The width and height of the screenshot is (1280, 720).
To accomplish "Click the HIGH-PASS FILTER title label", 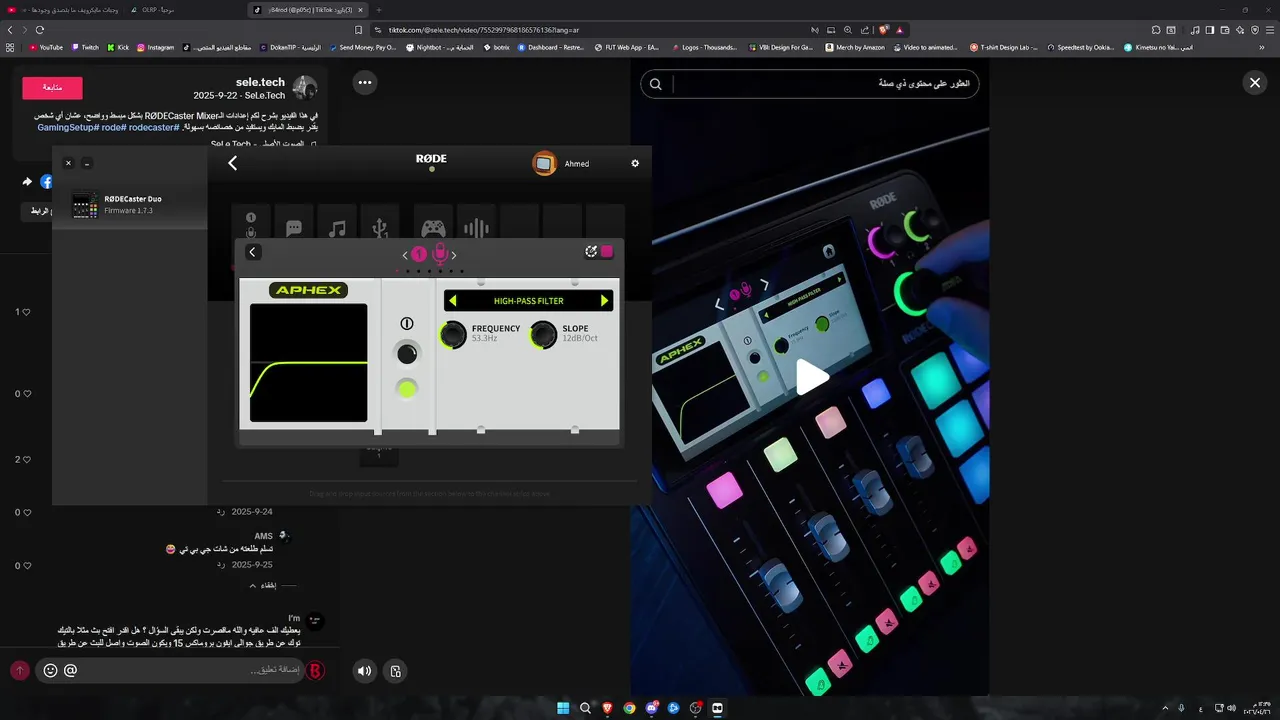I will (x=528, y=300).
